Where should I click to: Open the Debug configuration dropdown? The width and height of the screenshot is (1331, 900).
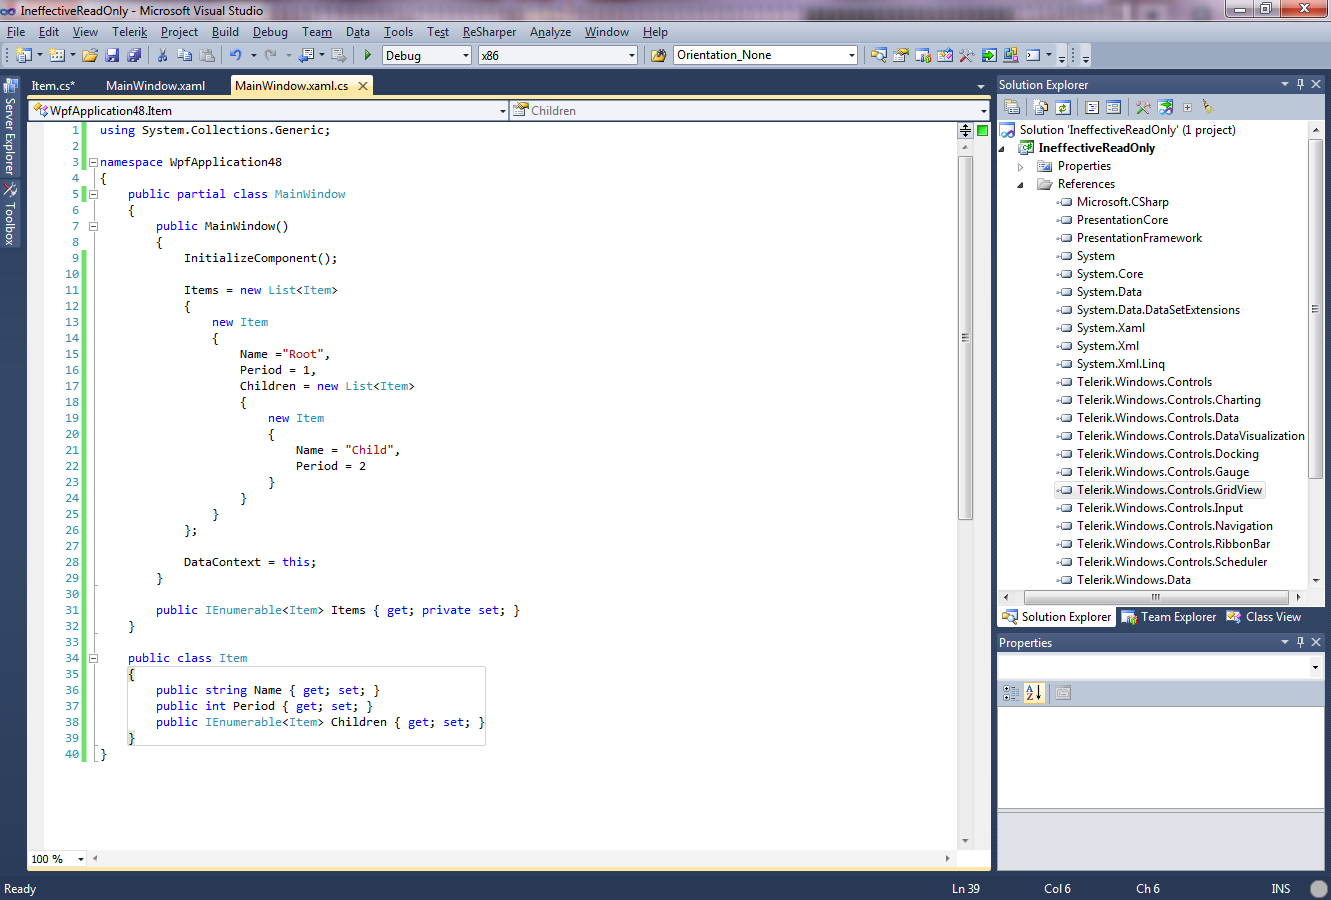(x=466, y=56)
